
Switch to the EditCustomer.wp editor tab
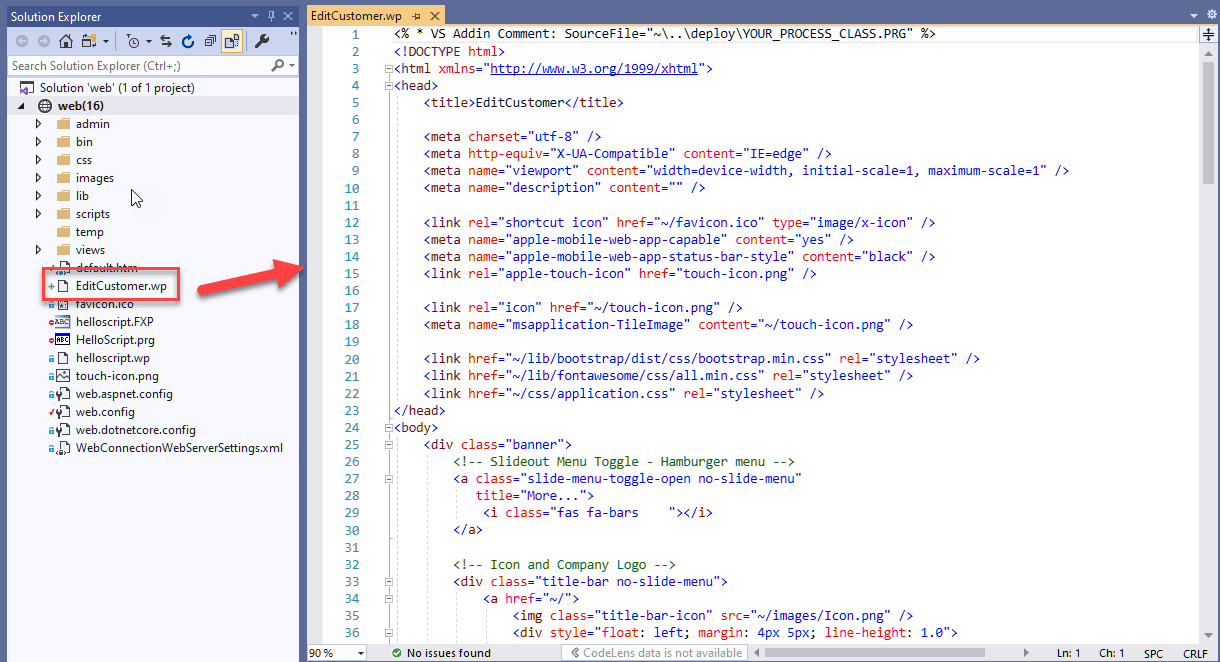pos(358,16)
